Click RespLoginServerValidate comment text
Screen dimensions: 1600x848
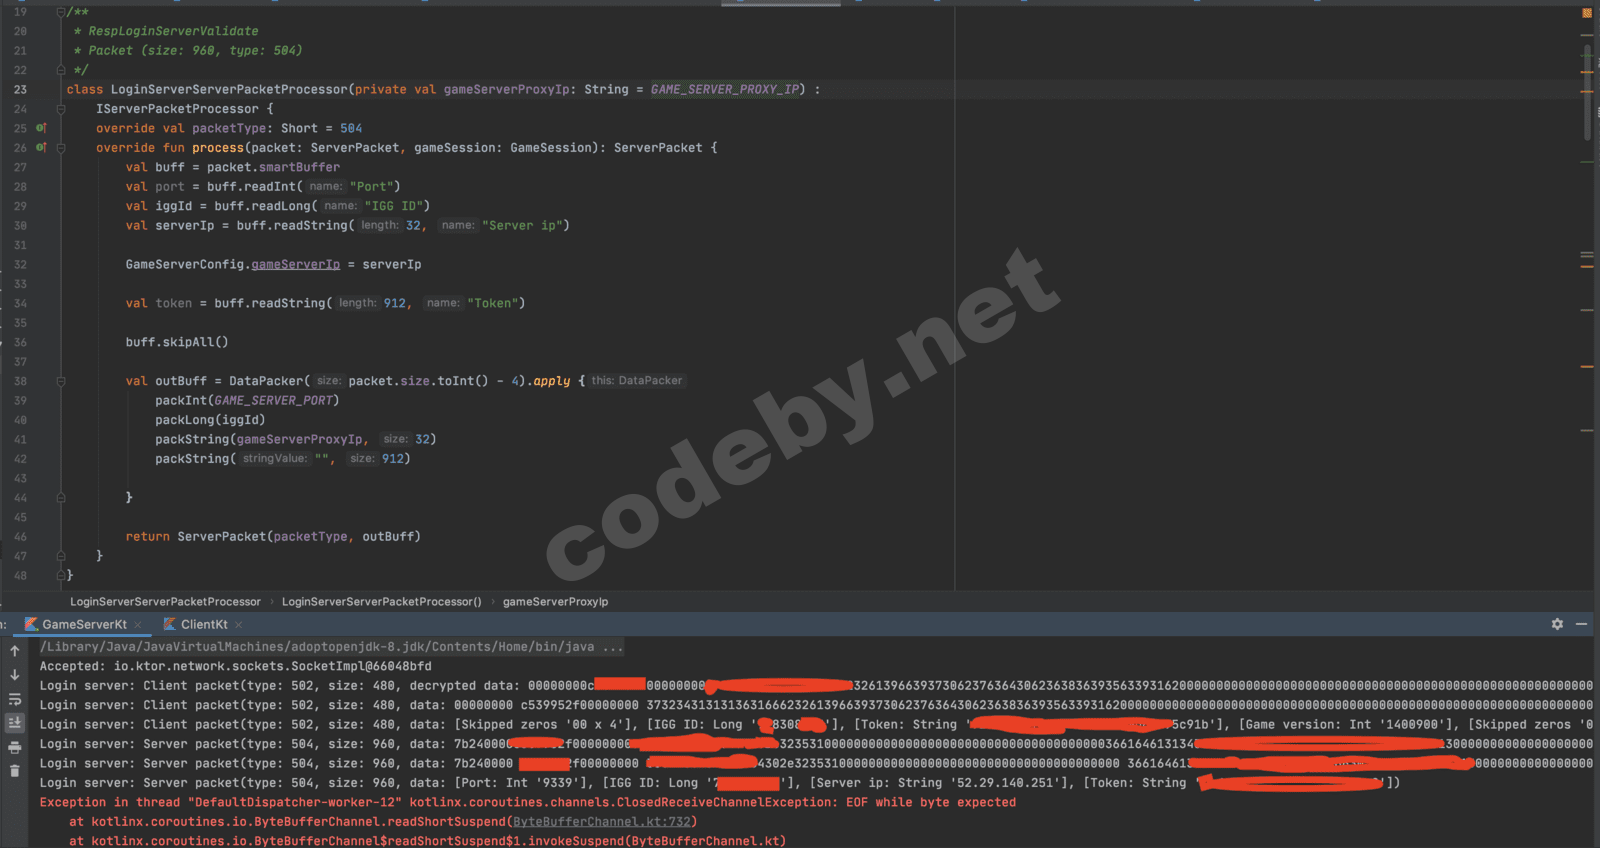[173, 31]
